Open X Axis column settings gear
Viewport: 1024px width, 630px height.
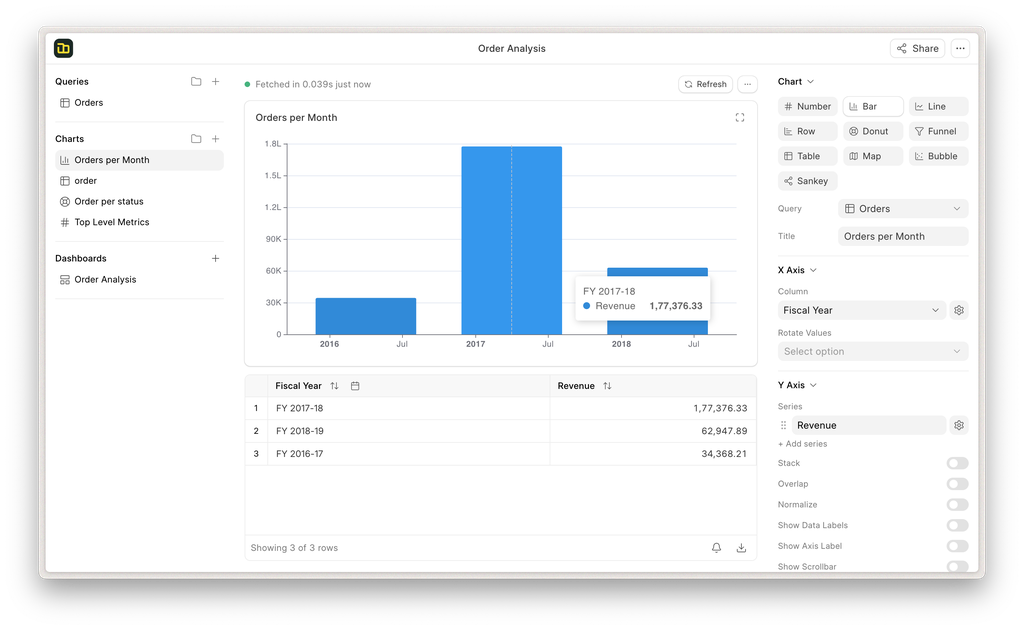958,310
